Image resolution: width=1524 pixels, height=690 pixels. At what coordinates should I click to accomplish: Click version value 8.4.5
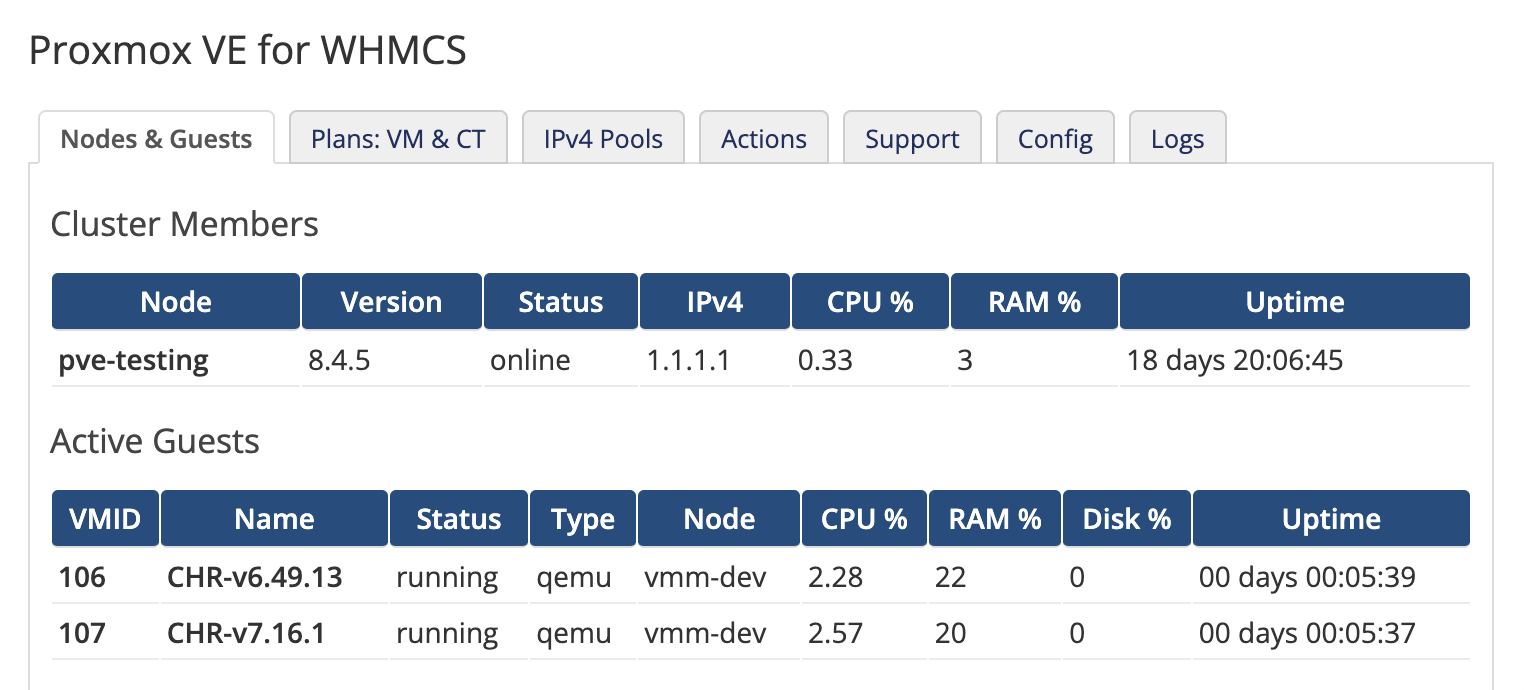[x=339, y=360]
